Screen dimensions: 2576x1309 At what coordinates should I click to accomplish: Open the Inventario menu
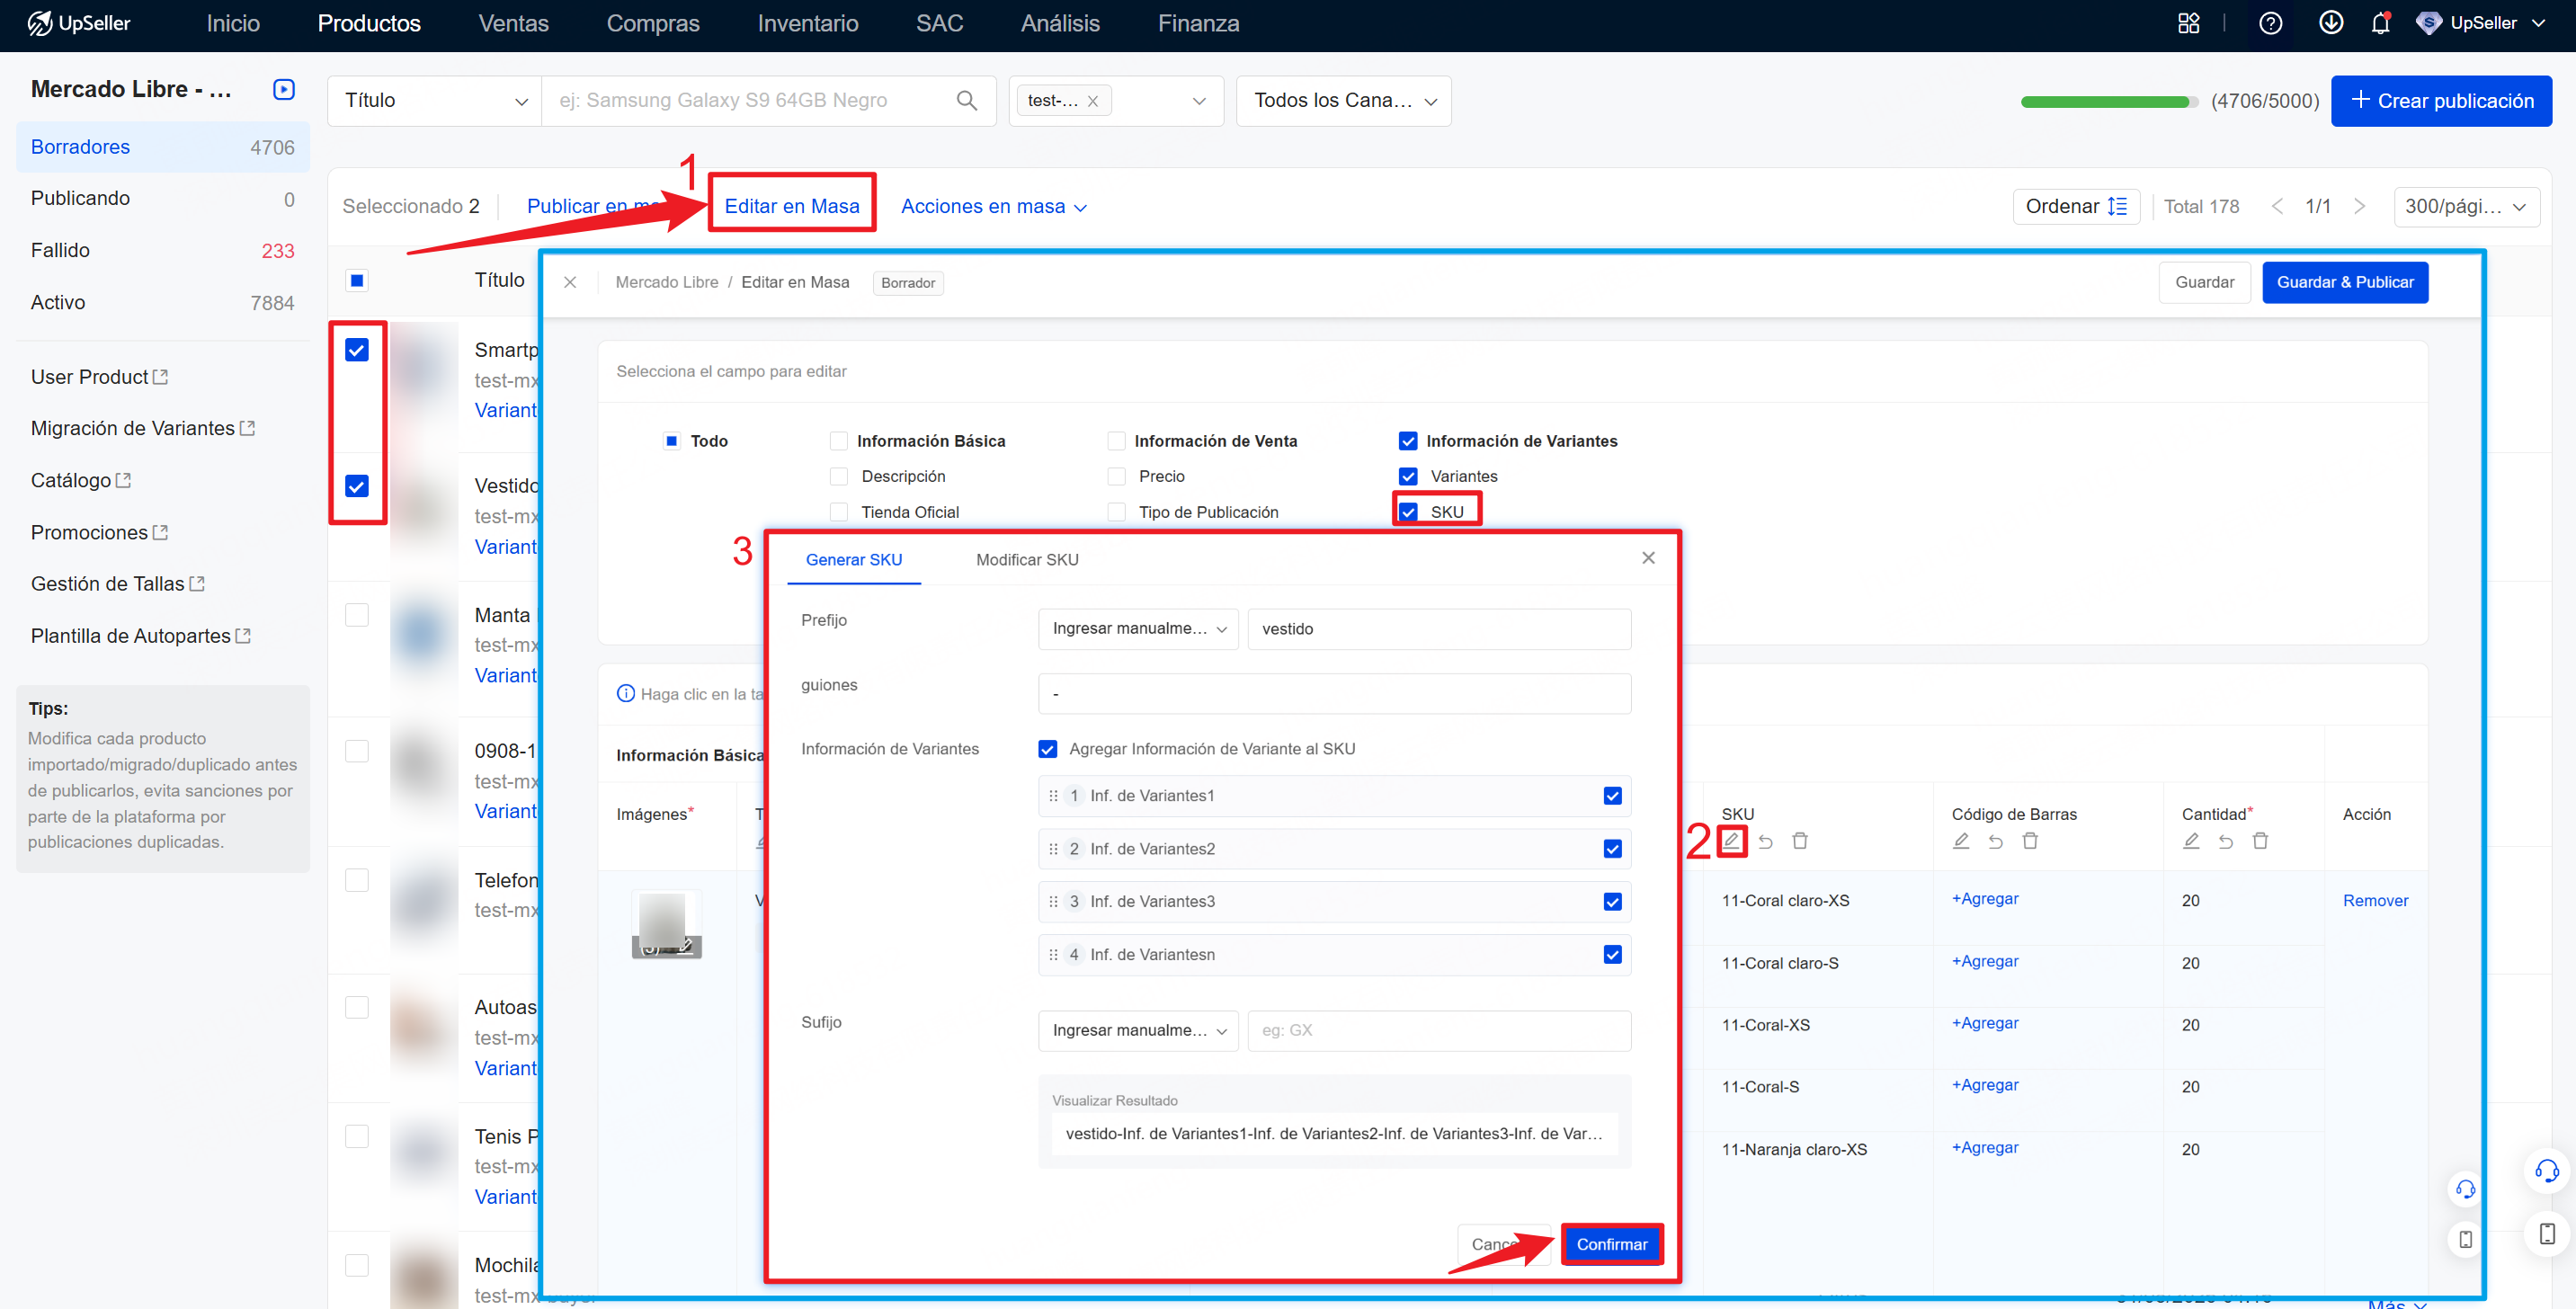807,23
